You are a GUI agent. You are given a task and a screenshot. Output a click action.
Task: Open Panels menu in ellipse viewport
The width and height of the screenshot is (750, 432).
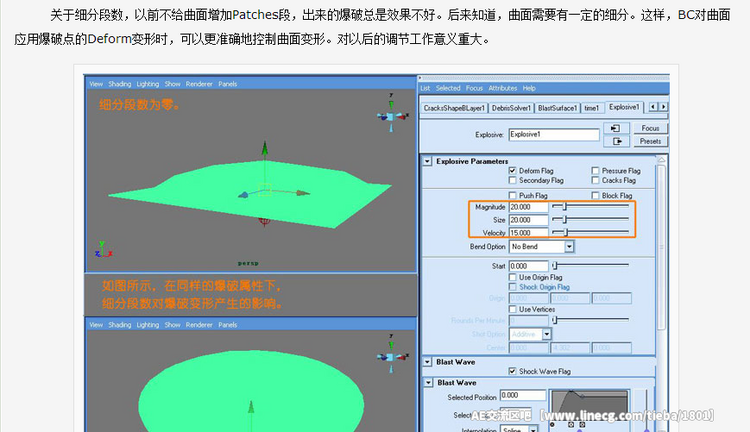tap(228, 324)
